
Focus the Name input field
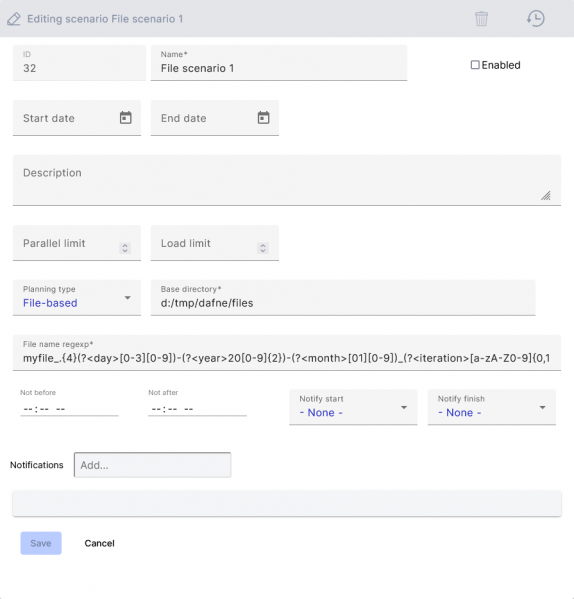279,63
